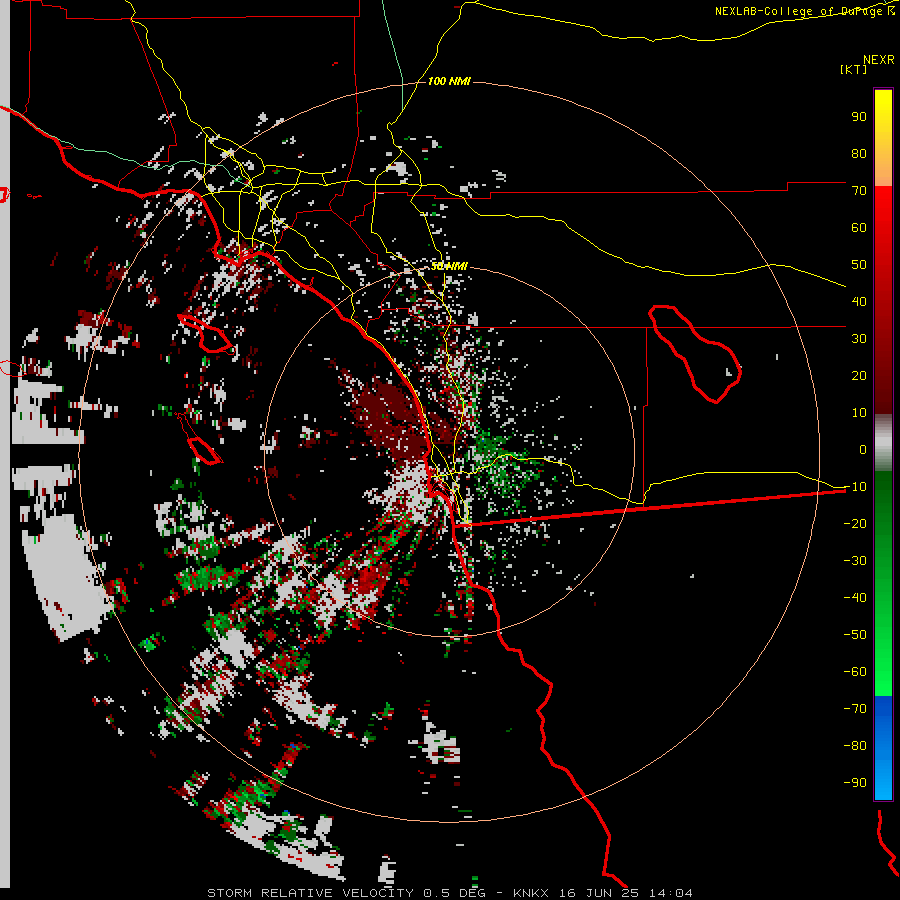Click the -30 value on the velocity scale
Viewport: 900px width, 900px height.
(x=855, y=561)
